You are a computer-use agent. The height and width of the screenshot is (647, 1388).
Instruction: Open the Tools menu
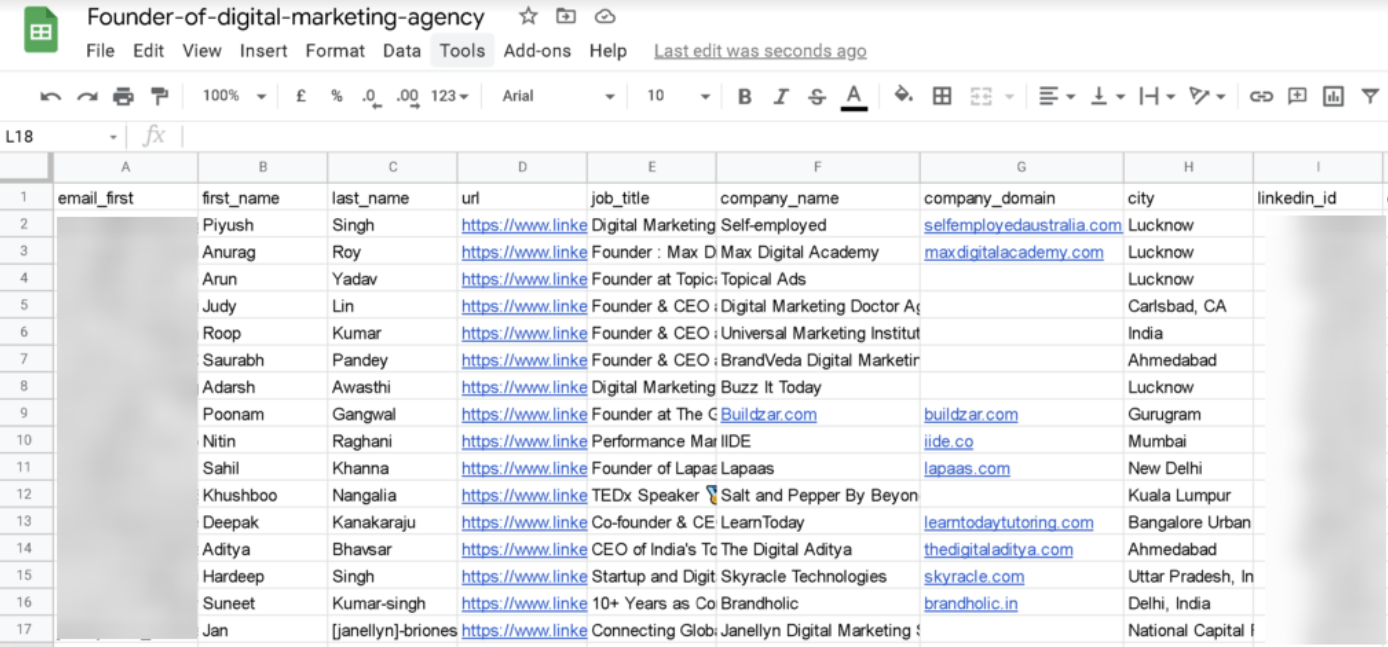click(x=461, y=51)
